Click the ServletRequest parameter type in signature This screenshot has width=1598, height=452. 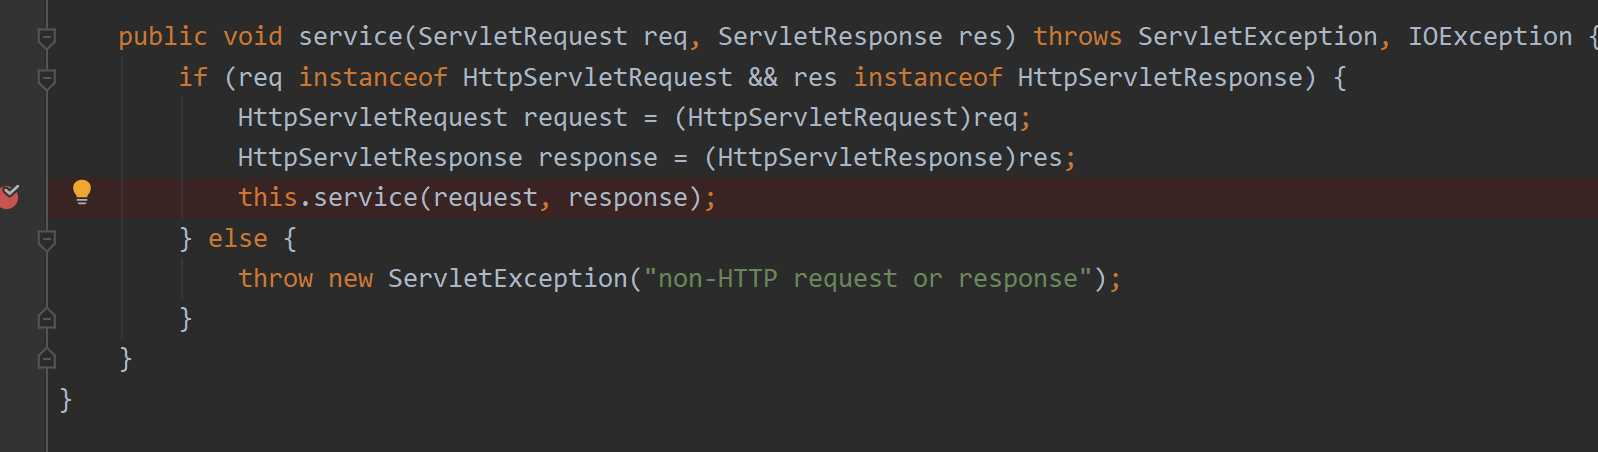[x=523, y=37]
